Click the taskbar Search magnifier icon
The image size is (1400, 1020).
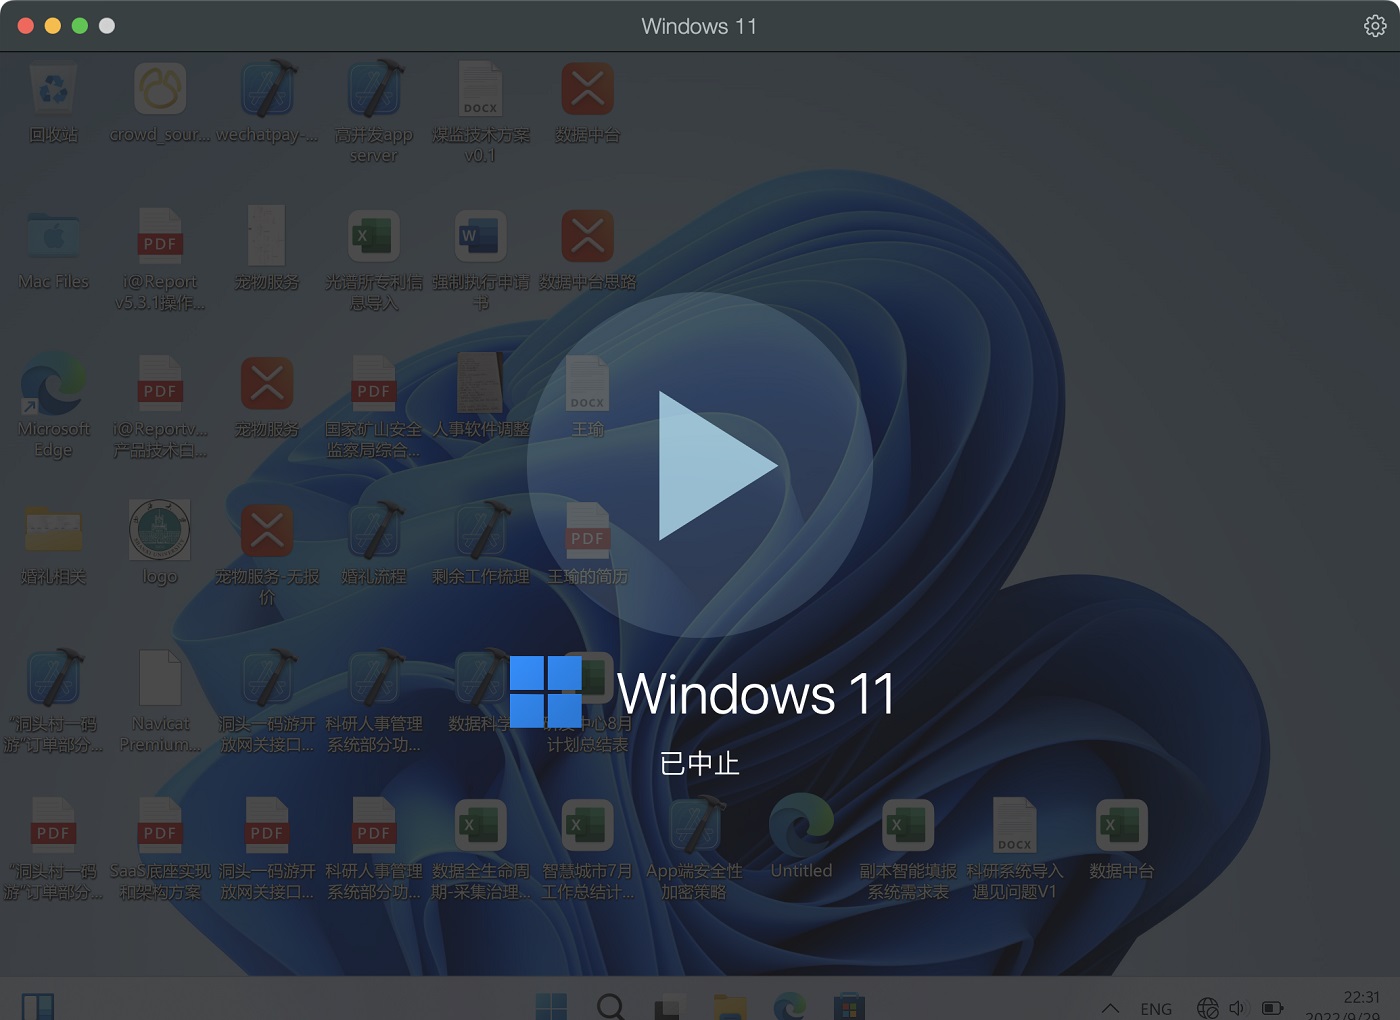(x=610, y=1005)
